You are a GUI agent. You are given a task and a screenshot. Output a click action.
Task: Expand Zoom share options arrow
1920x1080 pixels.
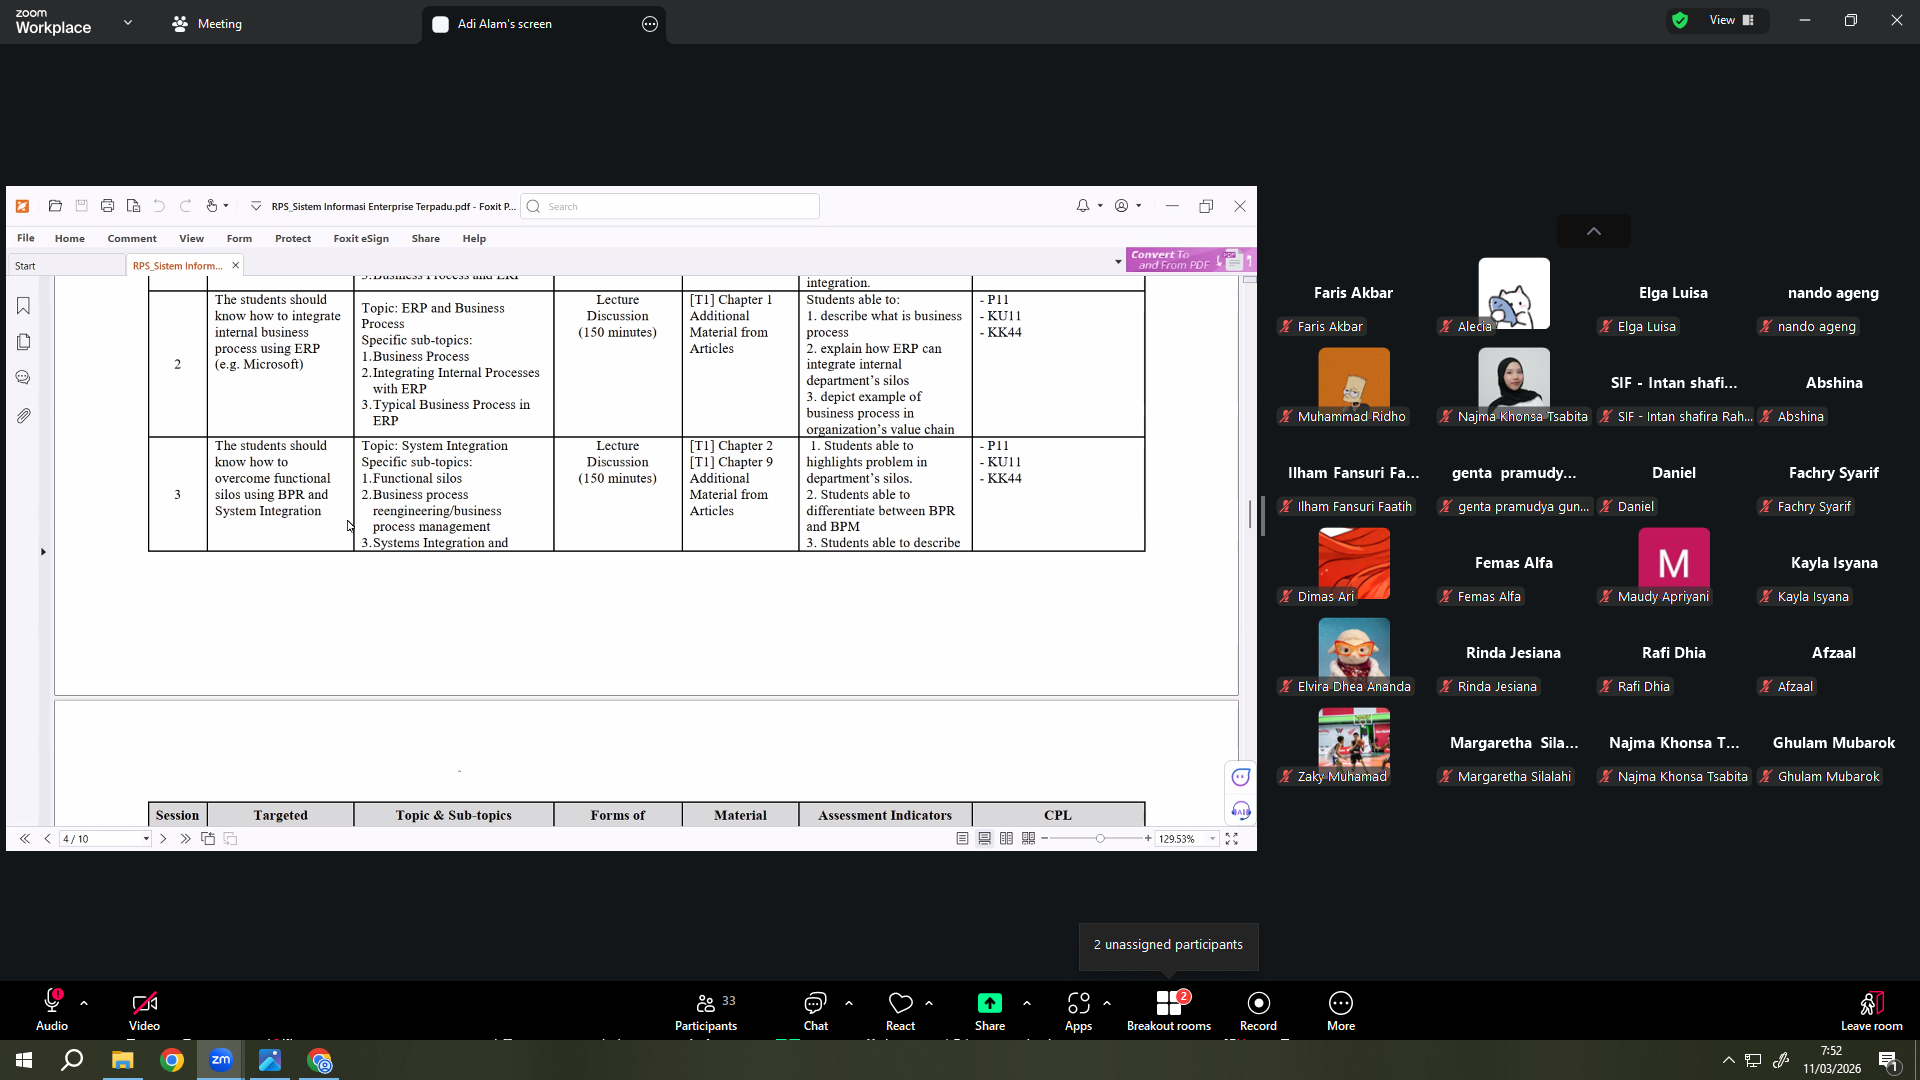pyautogui.click(x=1027, y=1003)
